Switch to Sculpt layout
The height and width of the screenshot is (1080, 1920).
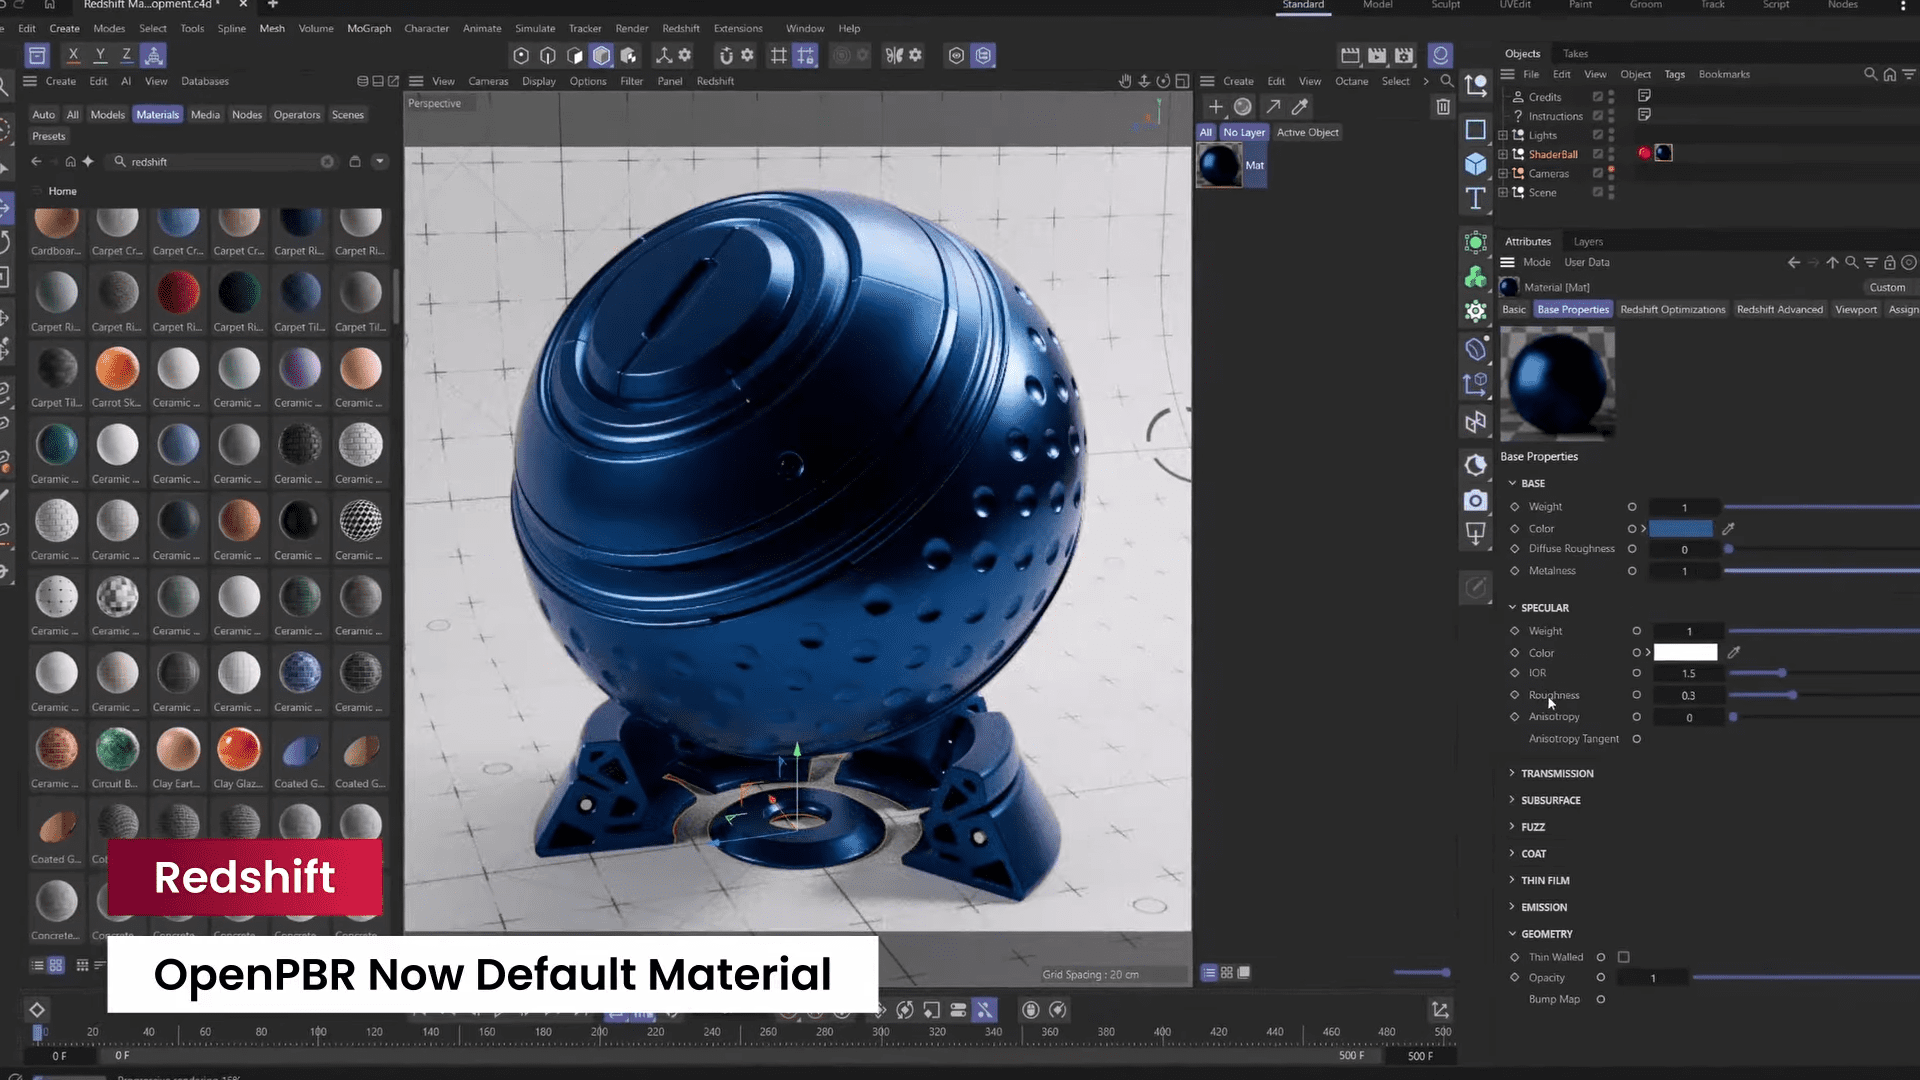coord(1446,5)
